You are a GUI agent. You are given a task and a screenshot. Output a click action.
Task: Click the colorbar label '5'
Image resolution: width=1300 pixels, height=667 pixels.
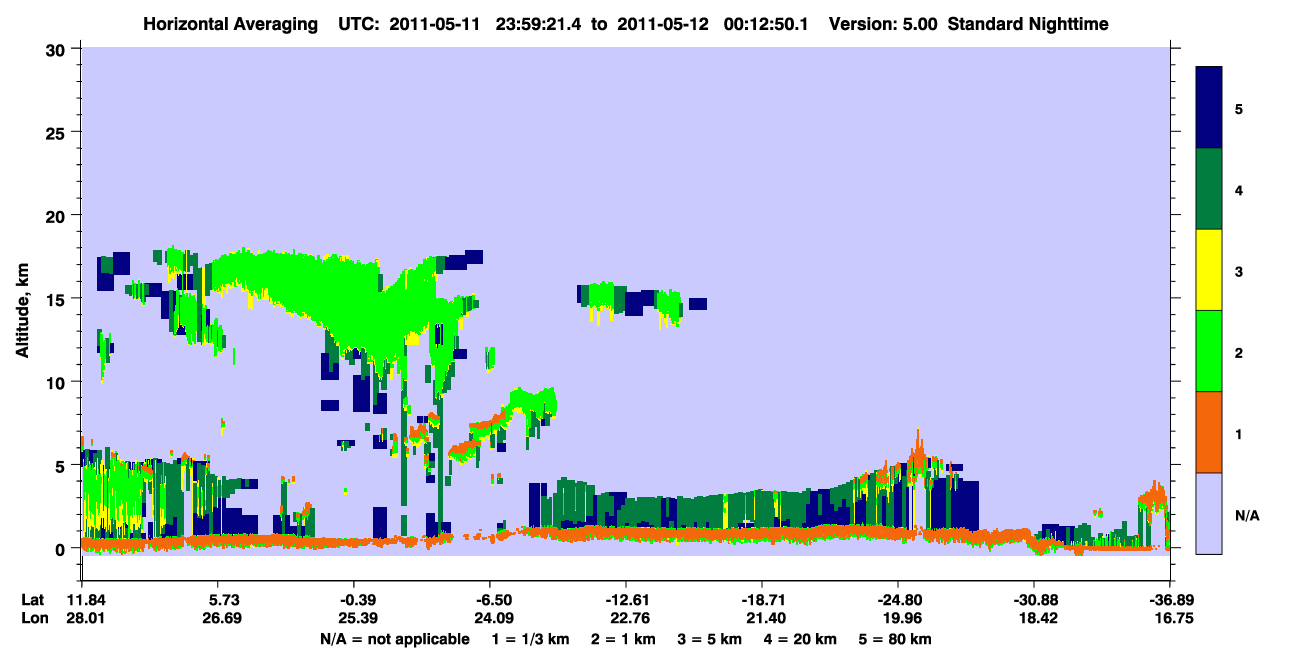coord(1238,109)
